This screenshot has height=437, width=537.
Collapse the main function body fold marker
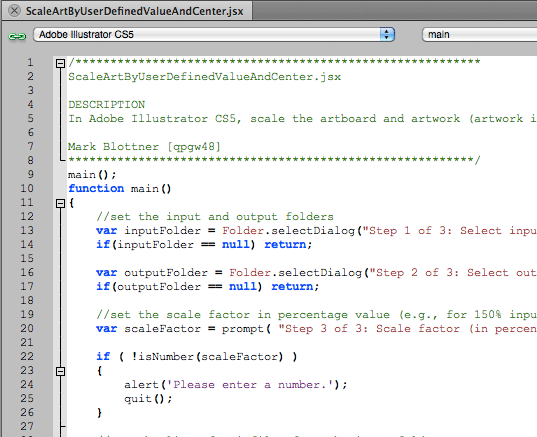[x=61, y=203]
